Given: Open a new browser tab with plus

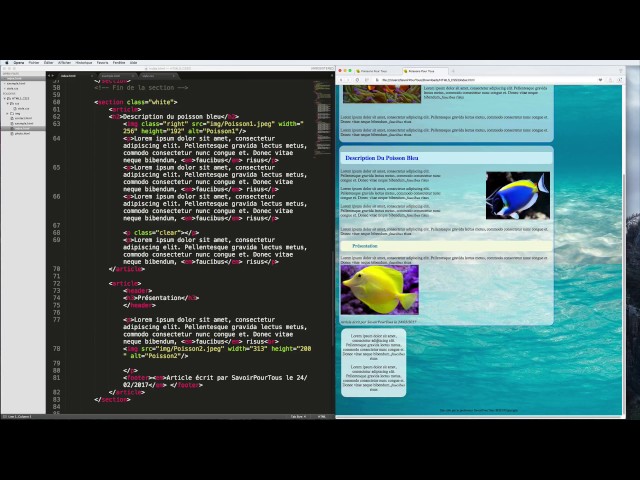Looking at the screenshot, I should [x=453, y=71].
